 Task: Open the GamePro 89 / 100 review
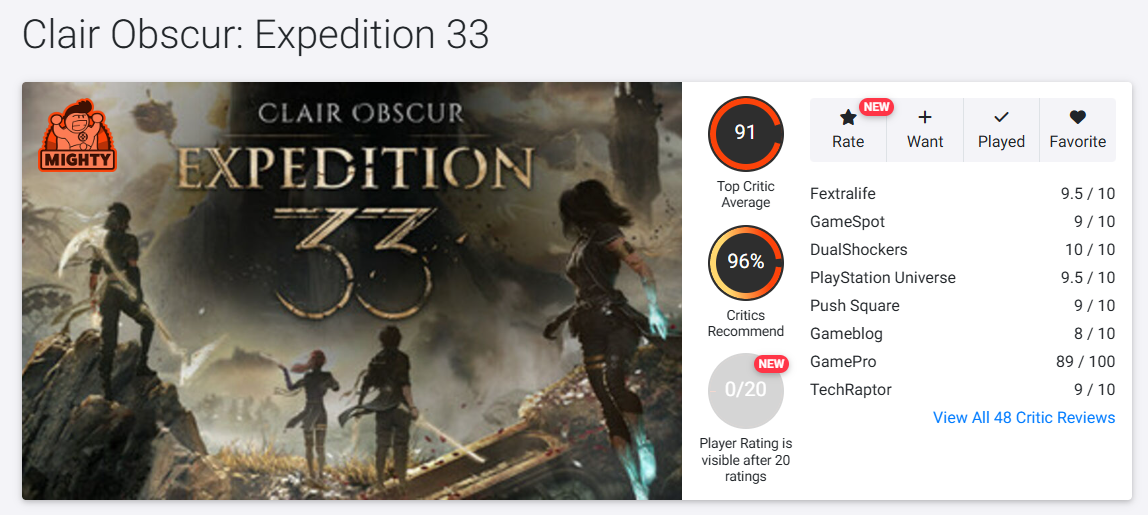tap(963, 362)
